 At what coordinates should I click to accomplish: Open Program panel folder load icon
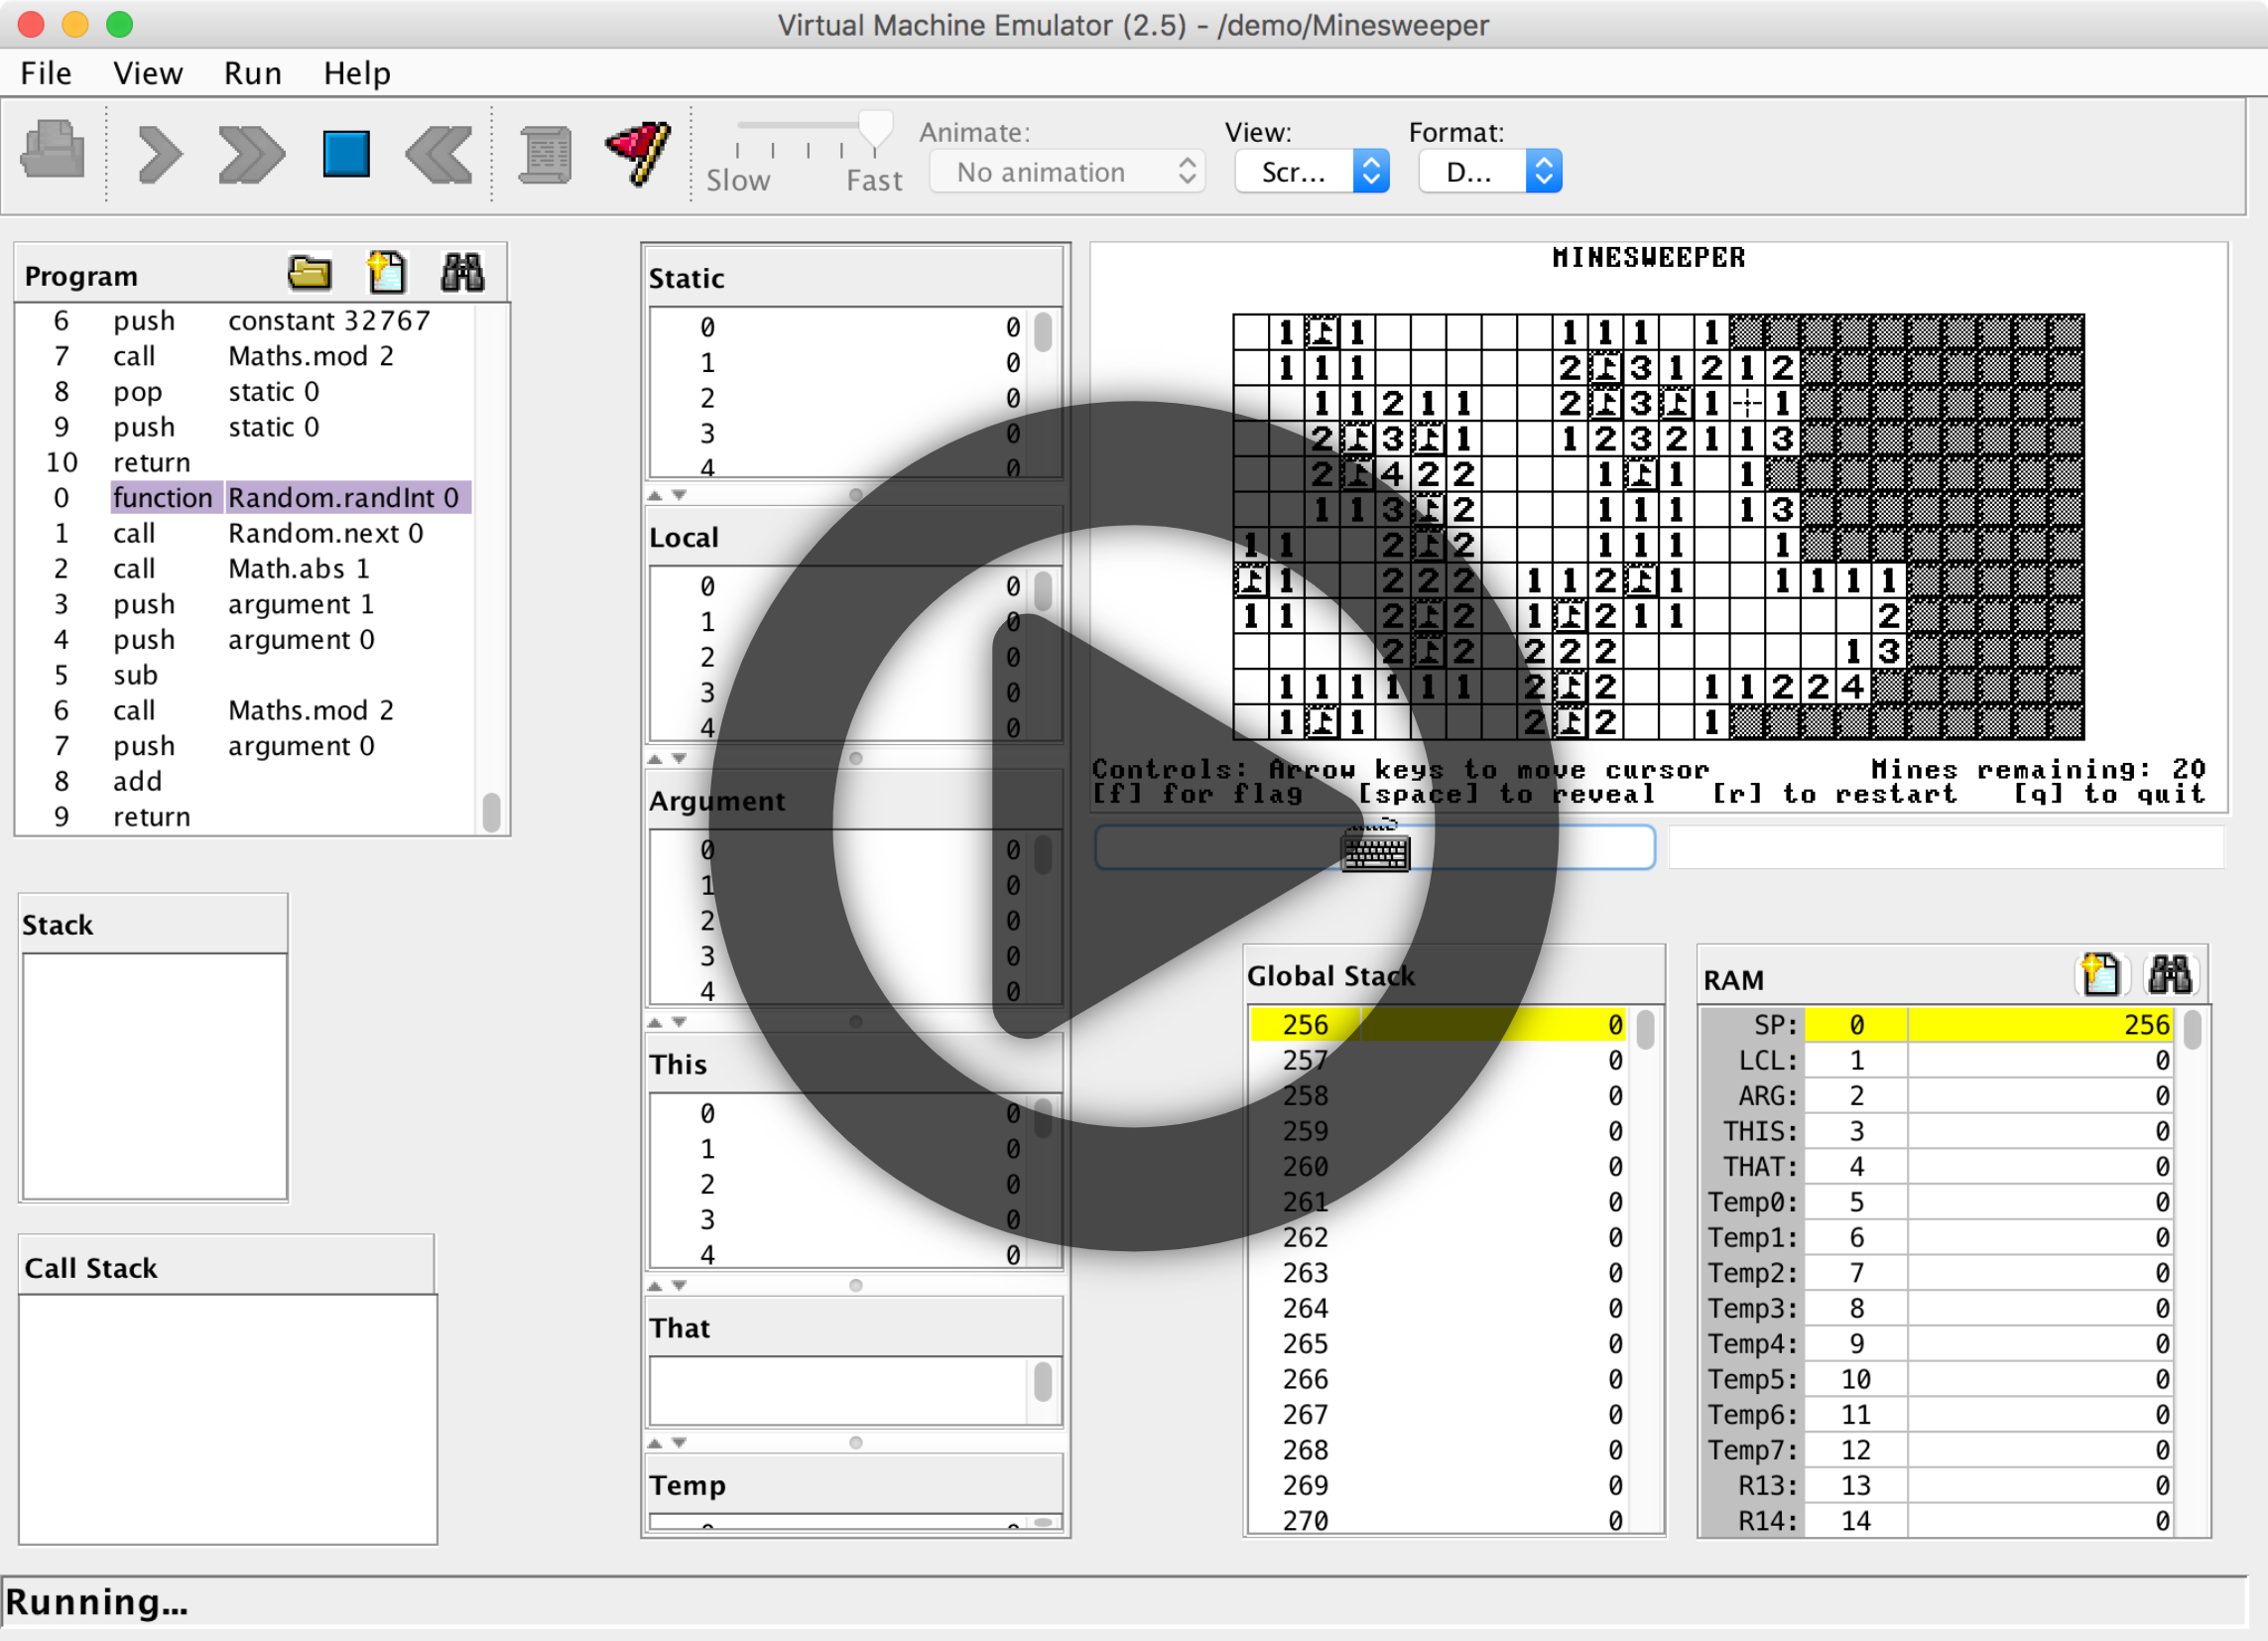pyautogui.click(x=309, y=272)
